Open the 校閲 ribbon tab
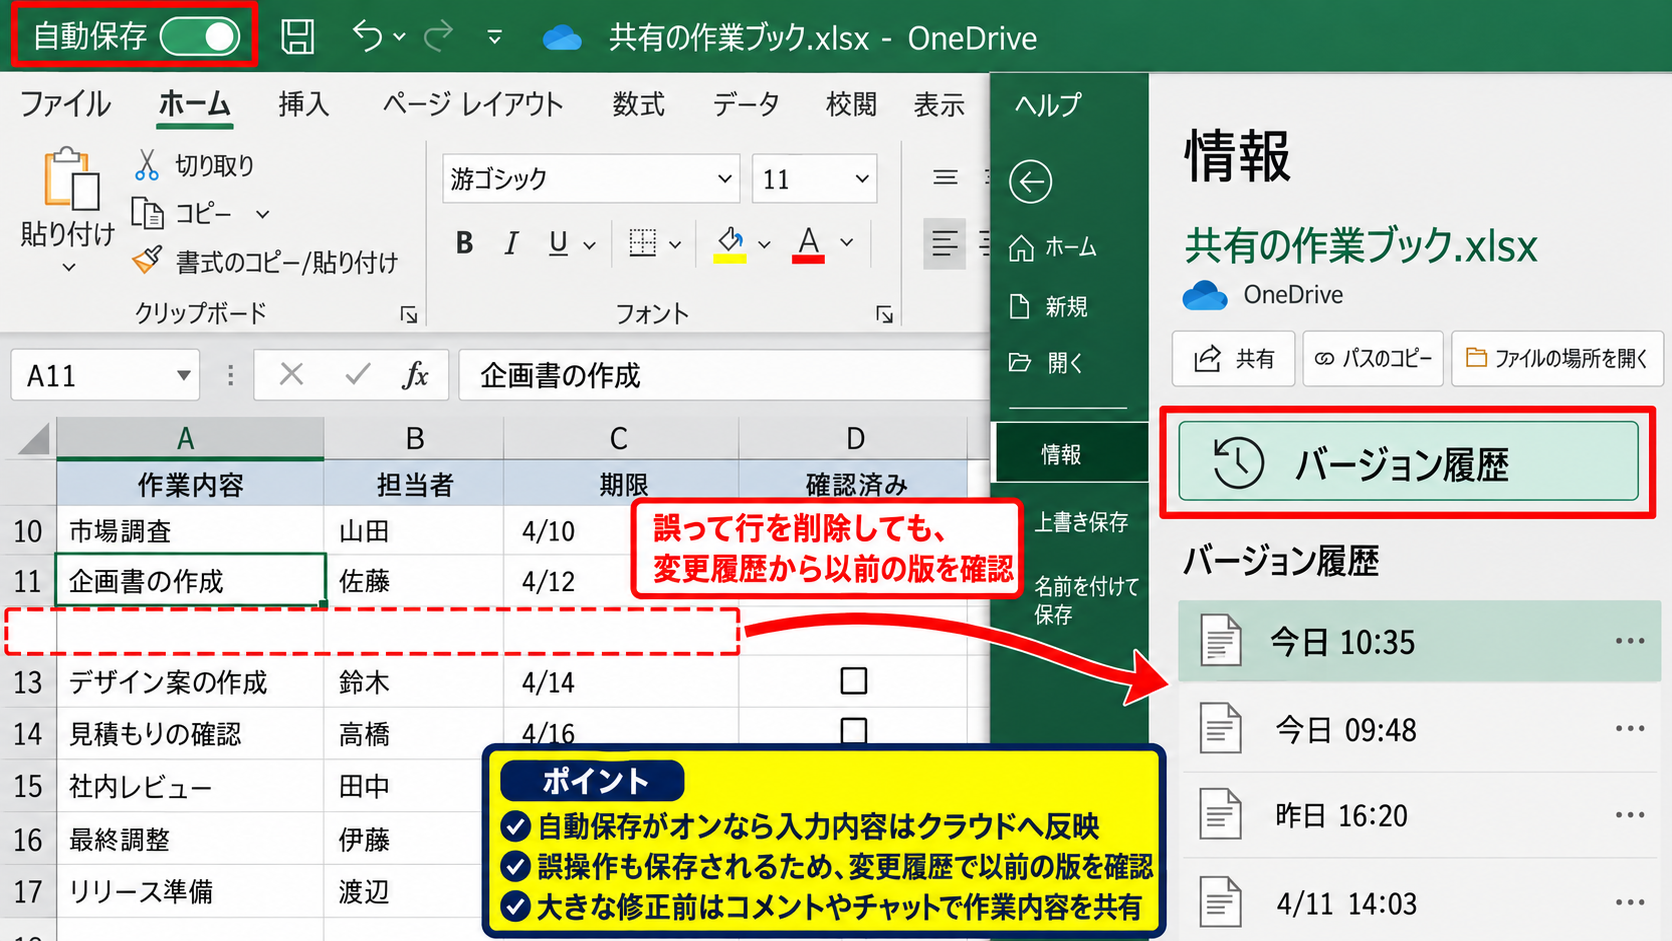The width and height of the screenshot is (1672, 941). tap(851, 104)
